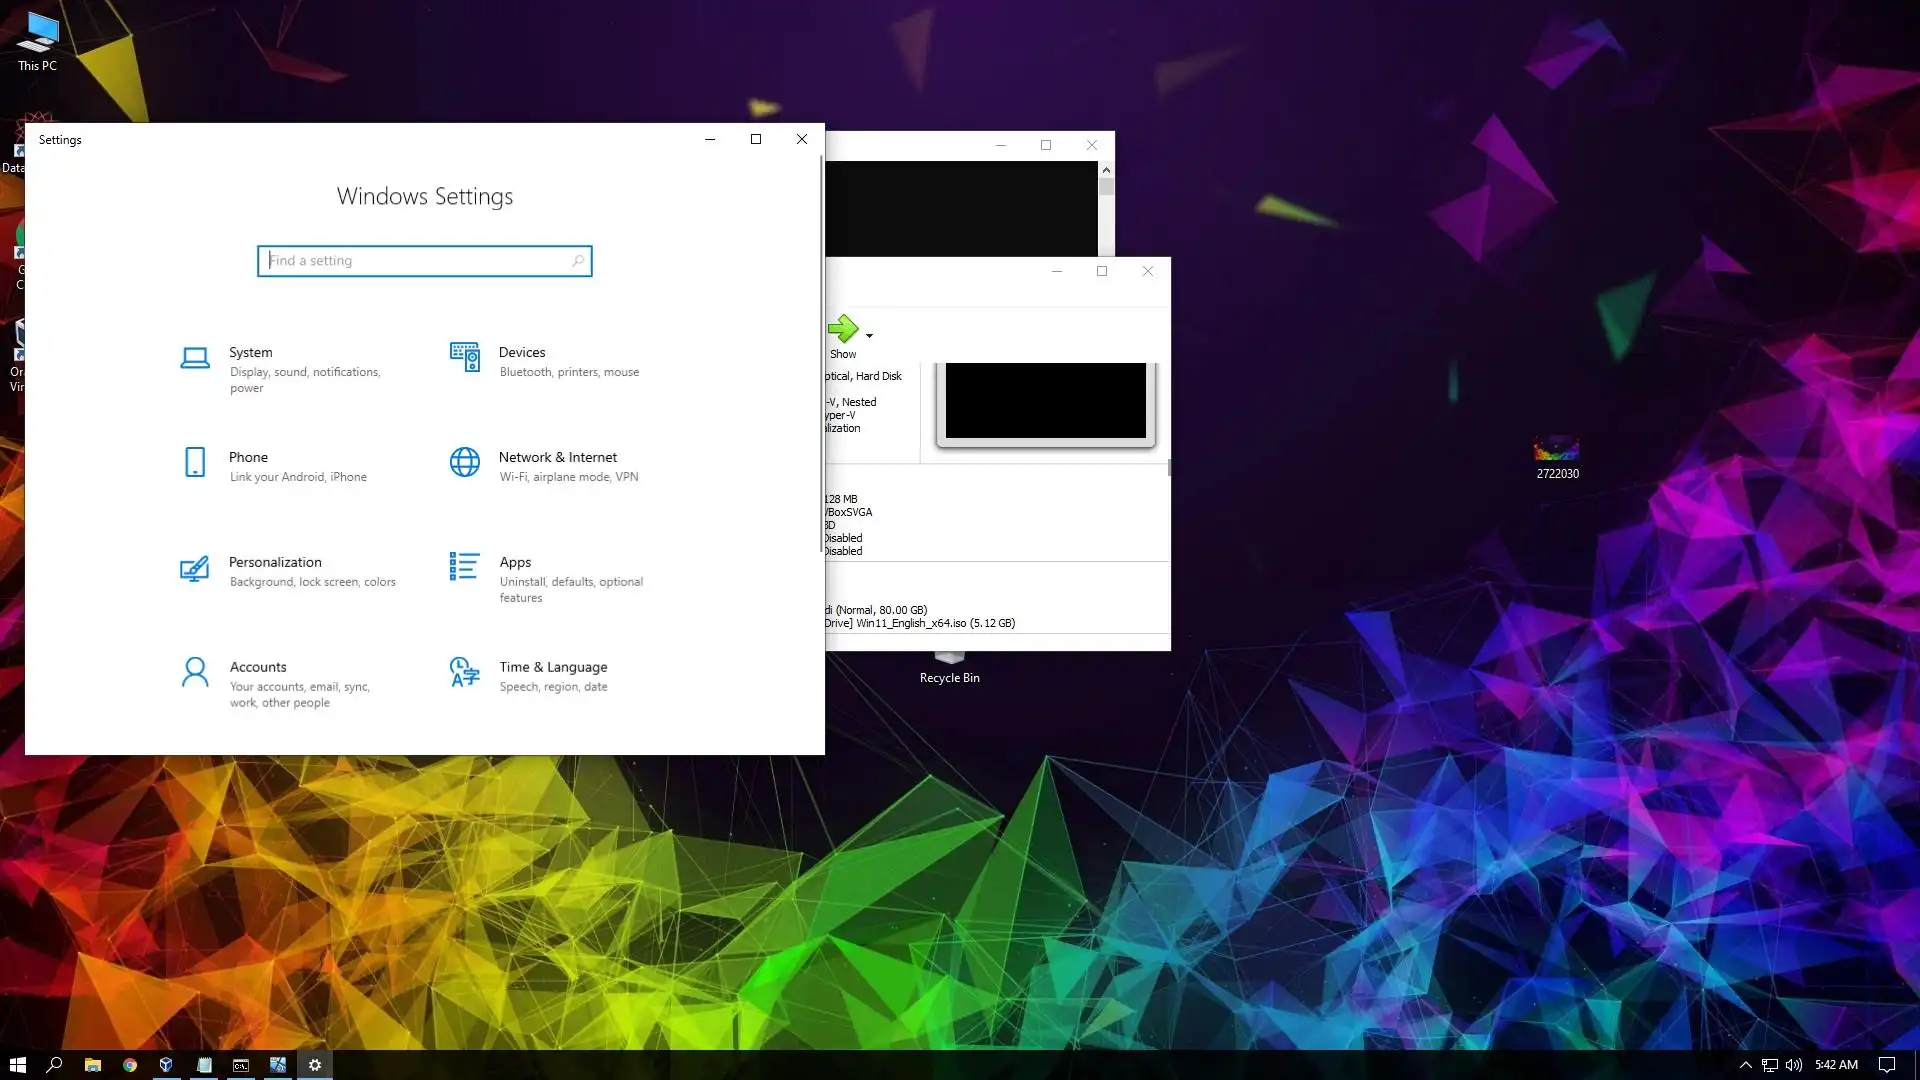Open the Apps settings category
1920x1080 pixels.
[515, 563]
